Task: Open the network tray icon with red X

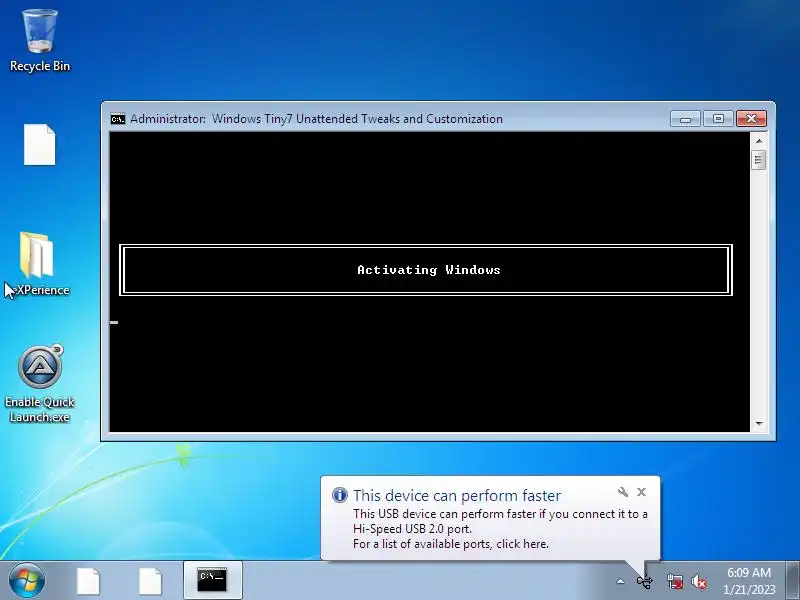Action: pos(675,581)
